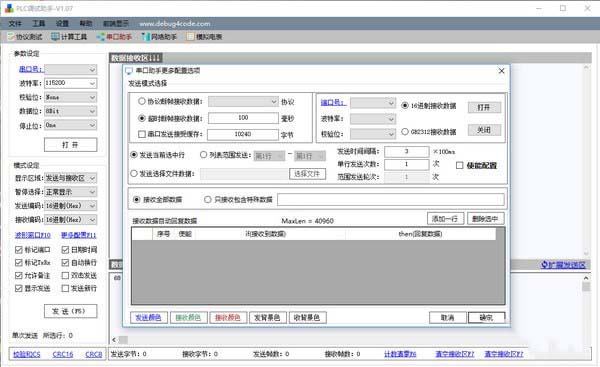Viewport: 600px width, 367px height.
Task: Expand the dialog's 端口号 dropdown
Action: (x=373, y=103)
